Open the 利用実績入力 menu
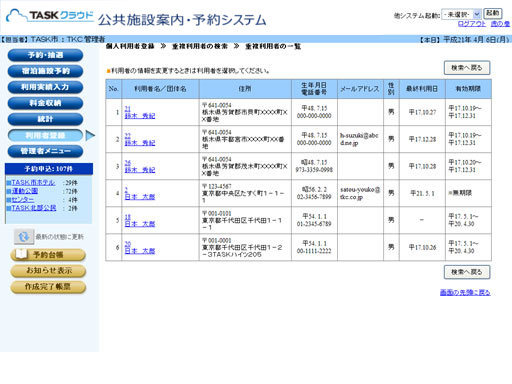Viewport: 512px width, 384px height. [x=45, y=87]
